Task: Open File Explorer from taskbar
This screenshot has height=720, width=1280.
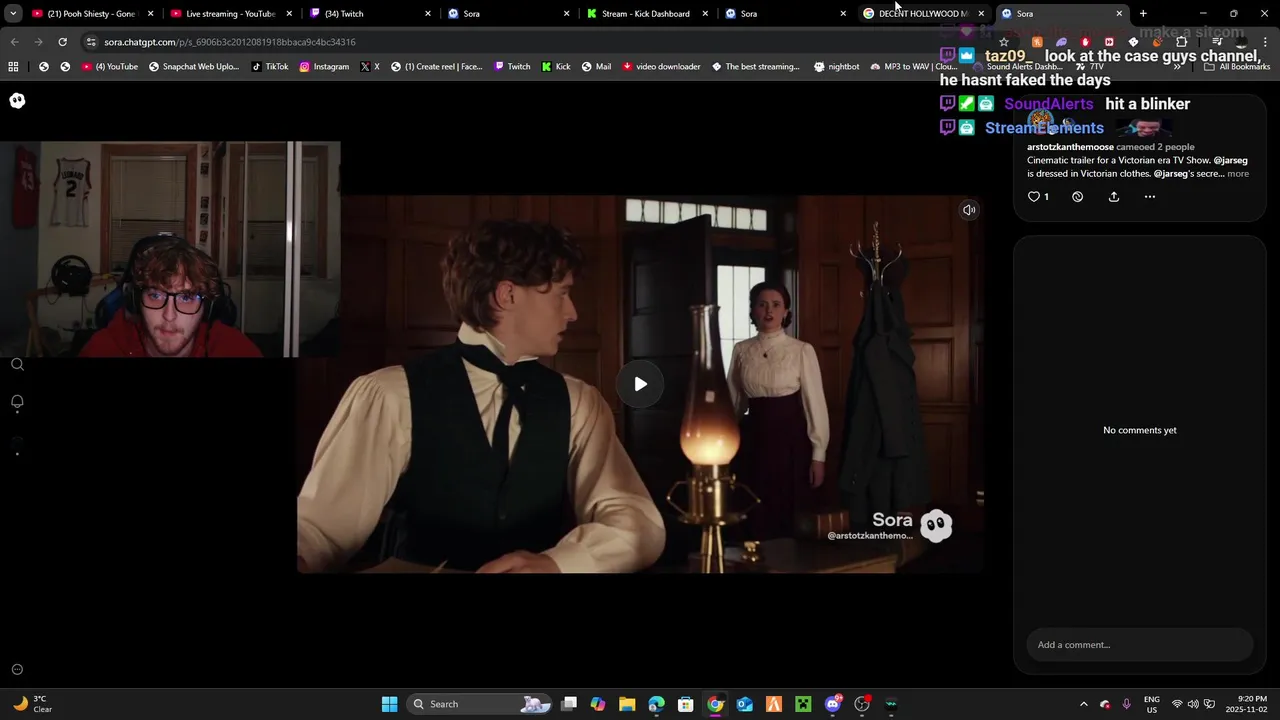Action: 627,704
